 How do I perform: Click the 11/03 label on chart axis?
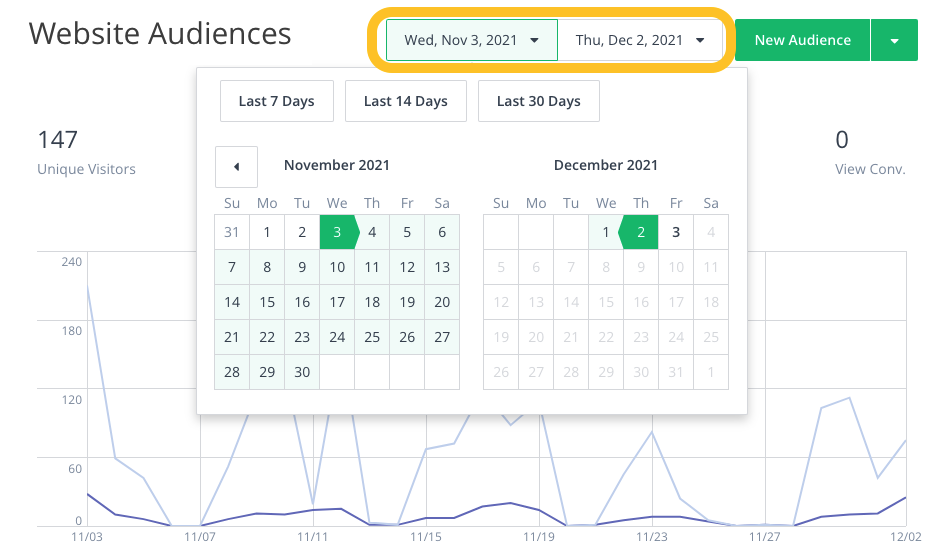87,537
